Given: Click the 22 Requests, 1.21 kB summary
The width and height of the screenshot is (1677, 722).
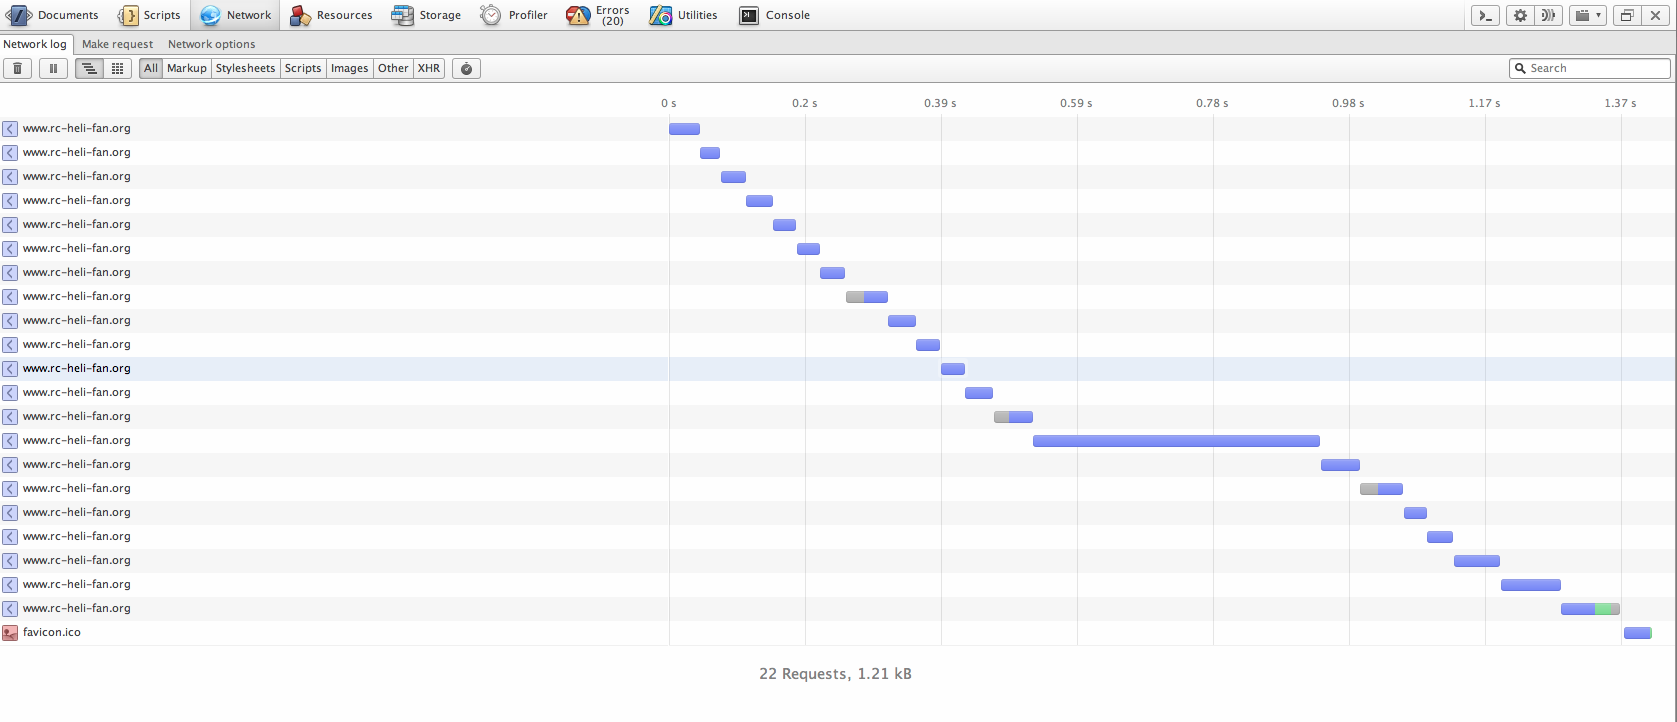Looking at the screenshot, I should [x=835, y=674].
